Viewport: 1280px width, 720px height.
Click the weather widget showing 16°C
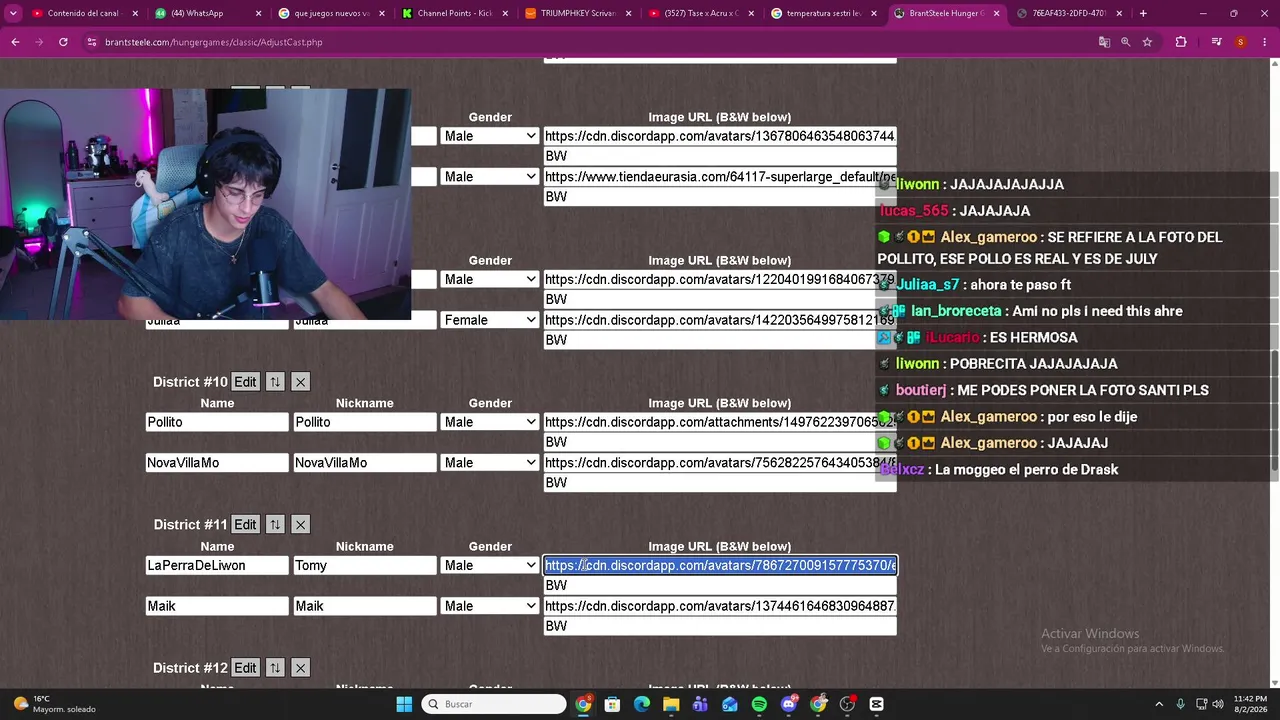[55, 704]
